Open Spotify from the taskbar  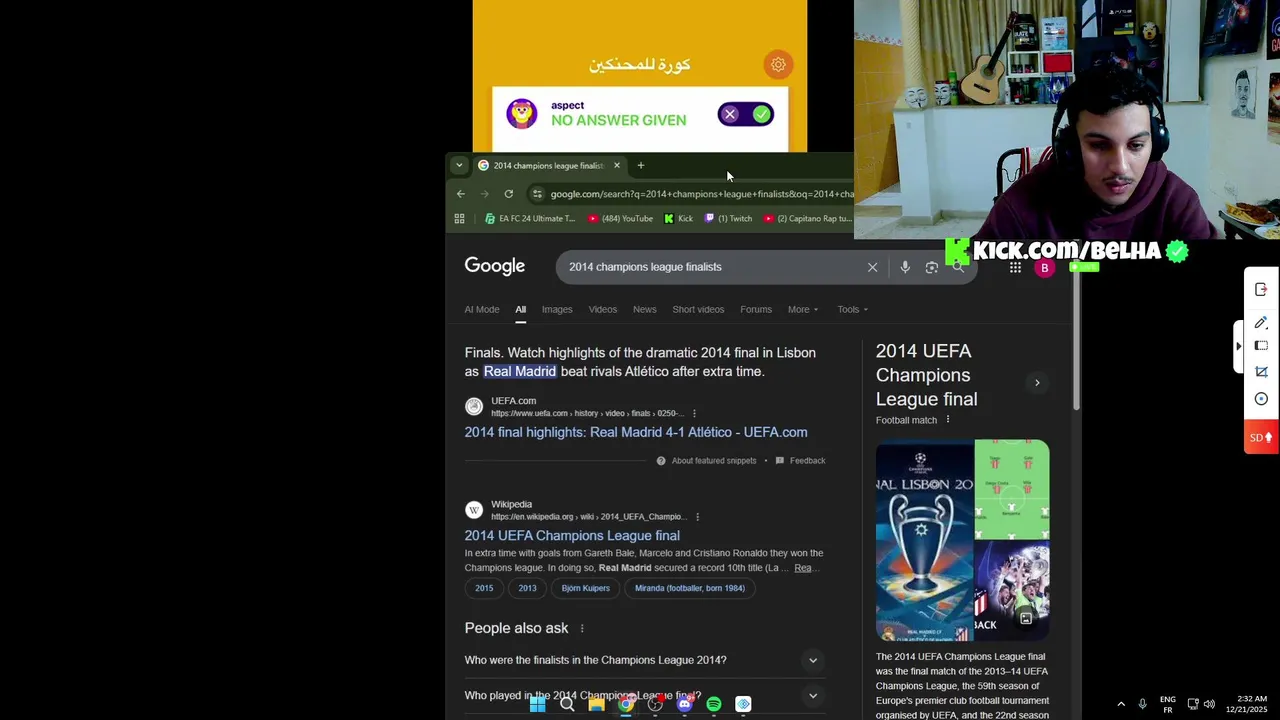click(x=714, y=704)
